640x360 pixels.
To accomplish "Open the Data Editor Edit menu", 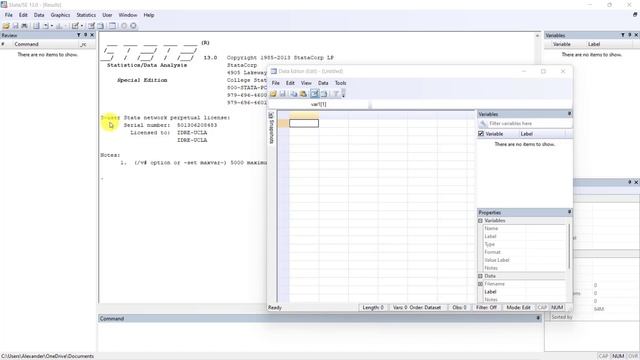I will 290,83.
